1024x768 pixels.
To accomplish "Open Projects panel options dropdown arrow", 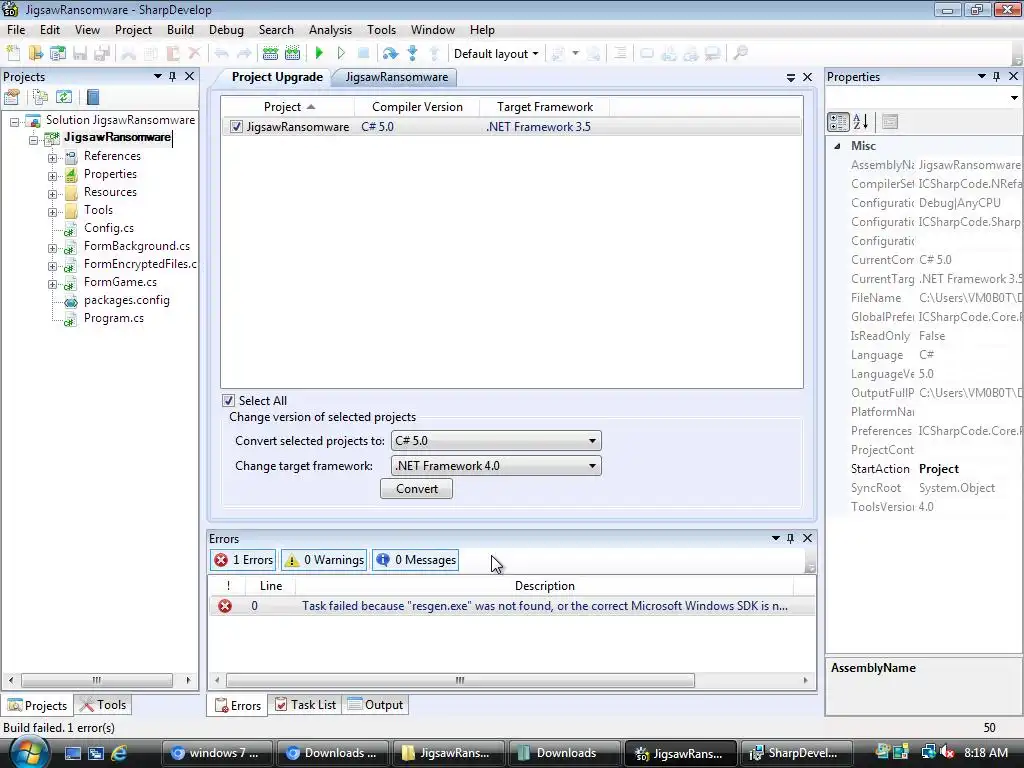I will [157, 76].
